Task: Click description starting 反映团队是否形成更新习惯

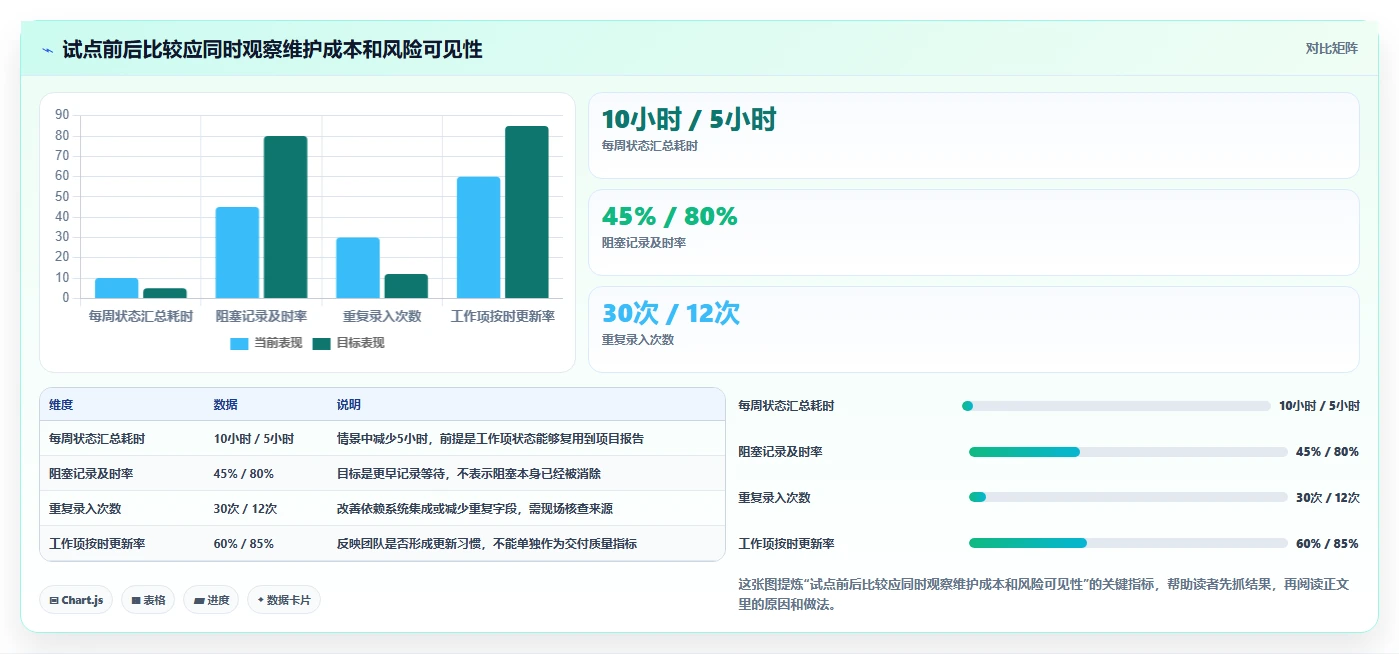Action: [487, 544]
